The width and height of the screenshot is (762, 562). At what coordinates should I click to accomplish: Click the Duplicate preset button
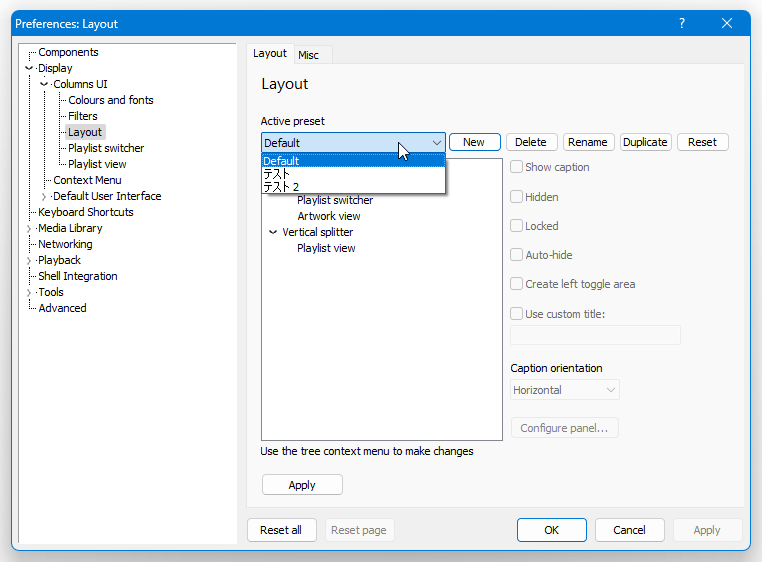pyautogui.click(x=645, y=142)
